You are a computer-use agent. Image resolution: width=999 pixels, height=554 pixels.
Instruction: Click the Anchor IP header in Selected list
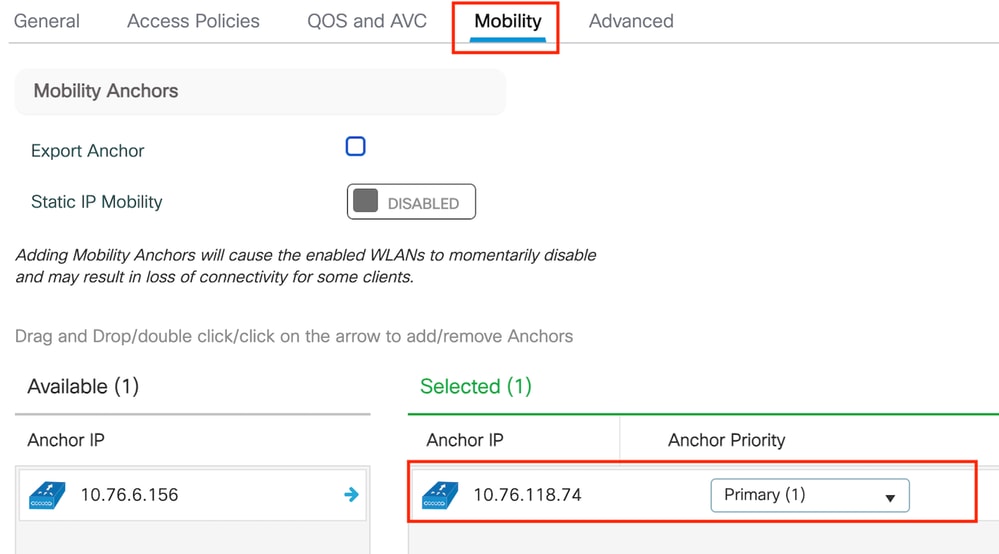pos(465,440)
